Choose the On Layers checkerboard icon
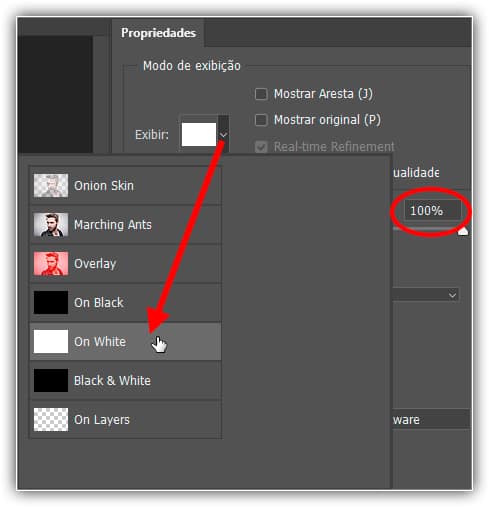The image size is (489, 507). (51, 419)
